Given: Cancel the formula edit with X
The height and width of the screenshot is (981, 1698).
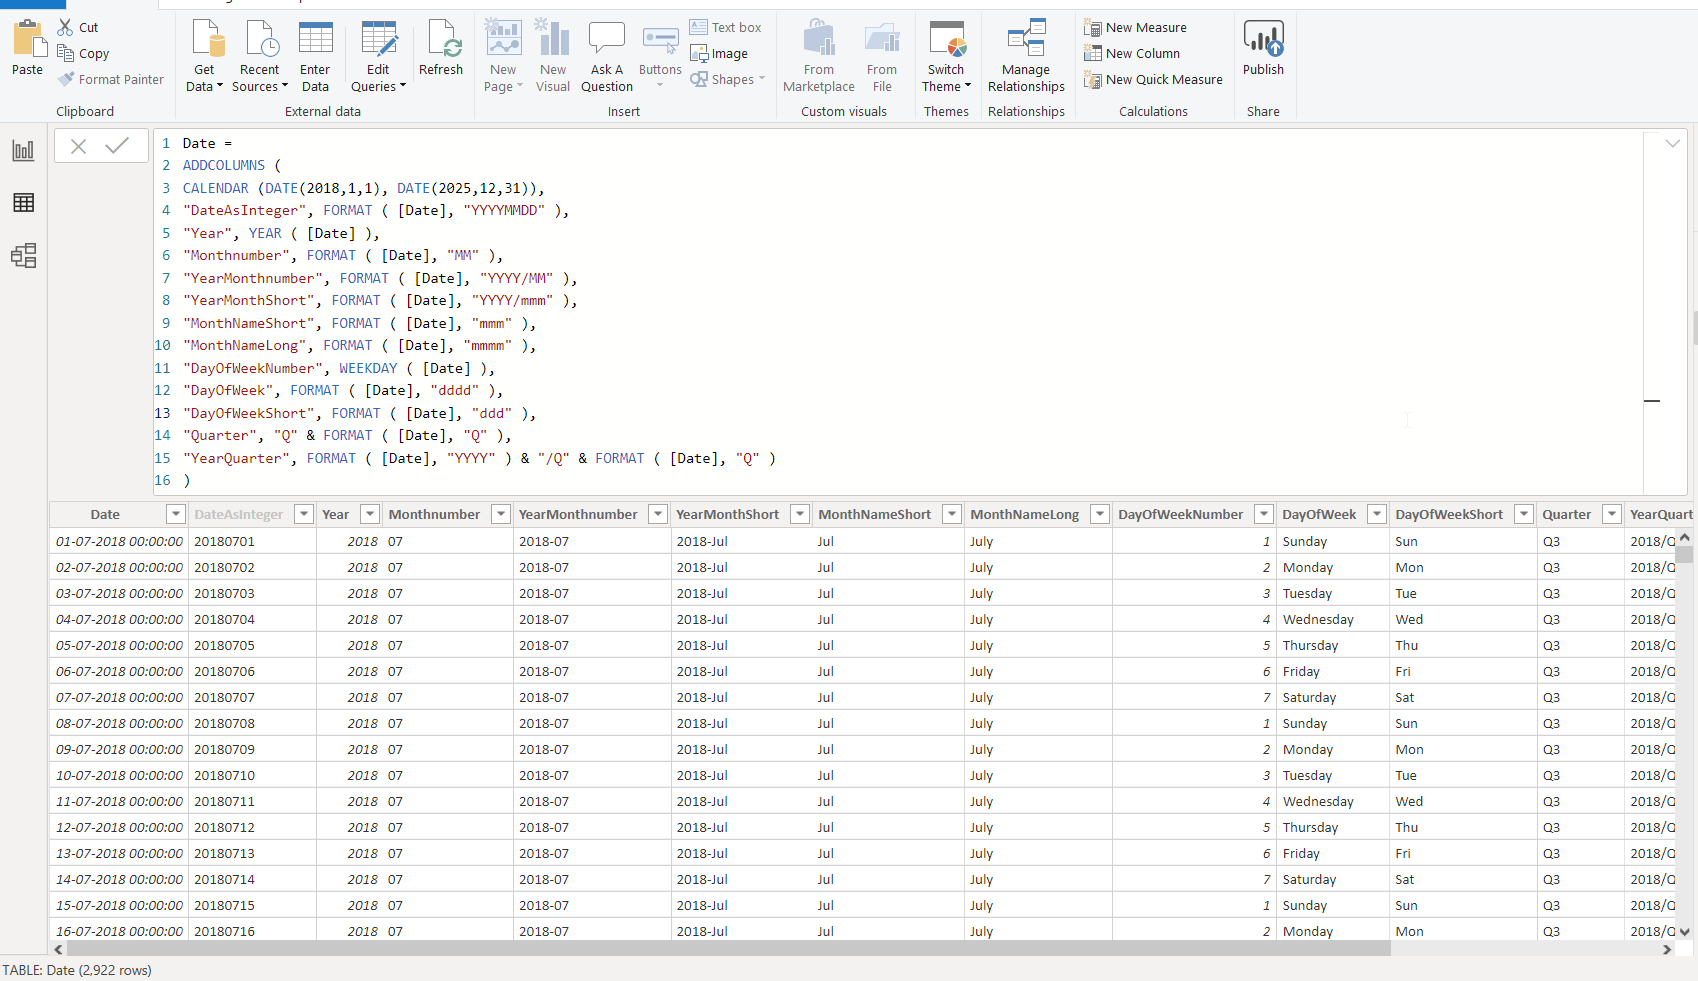Looking at the screenshot, I should point(78,146).
